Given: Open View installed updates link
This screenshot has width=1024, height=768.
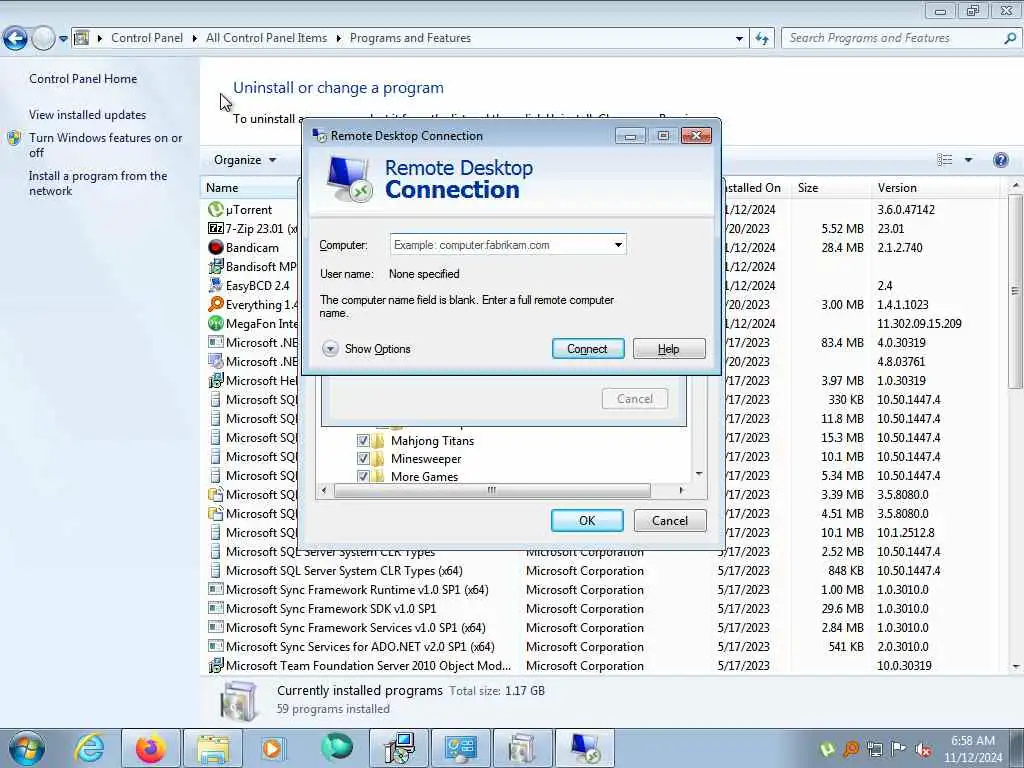Looking at the screenshot, I should click(x=88, y=115).
